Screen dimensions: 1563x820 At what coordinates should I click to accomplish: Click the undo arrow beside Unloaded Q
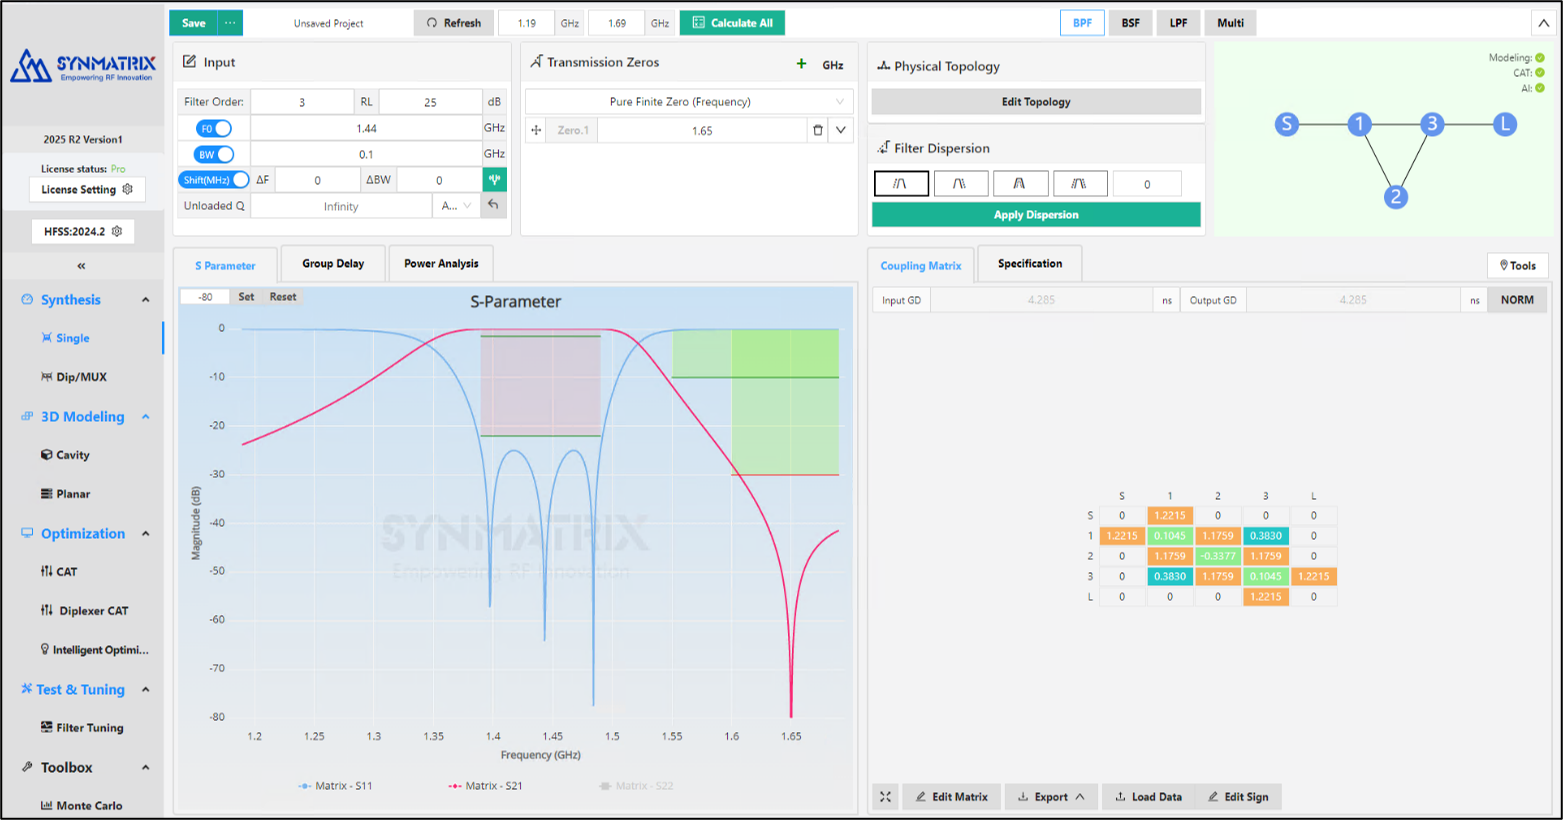click(x=493, y=205)
